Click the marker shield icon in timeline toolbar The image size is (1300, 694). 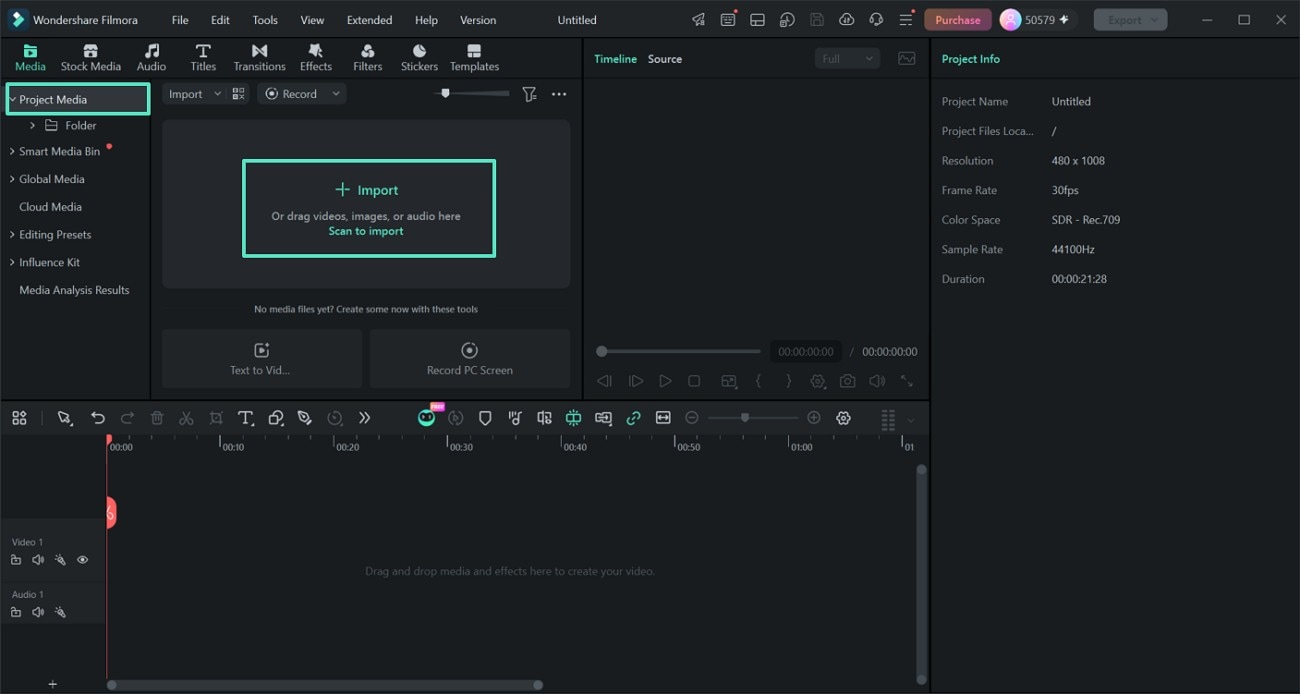[x=485, y=418]
